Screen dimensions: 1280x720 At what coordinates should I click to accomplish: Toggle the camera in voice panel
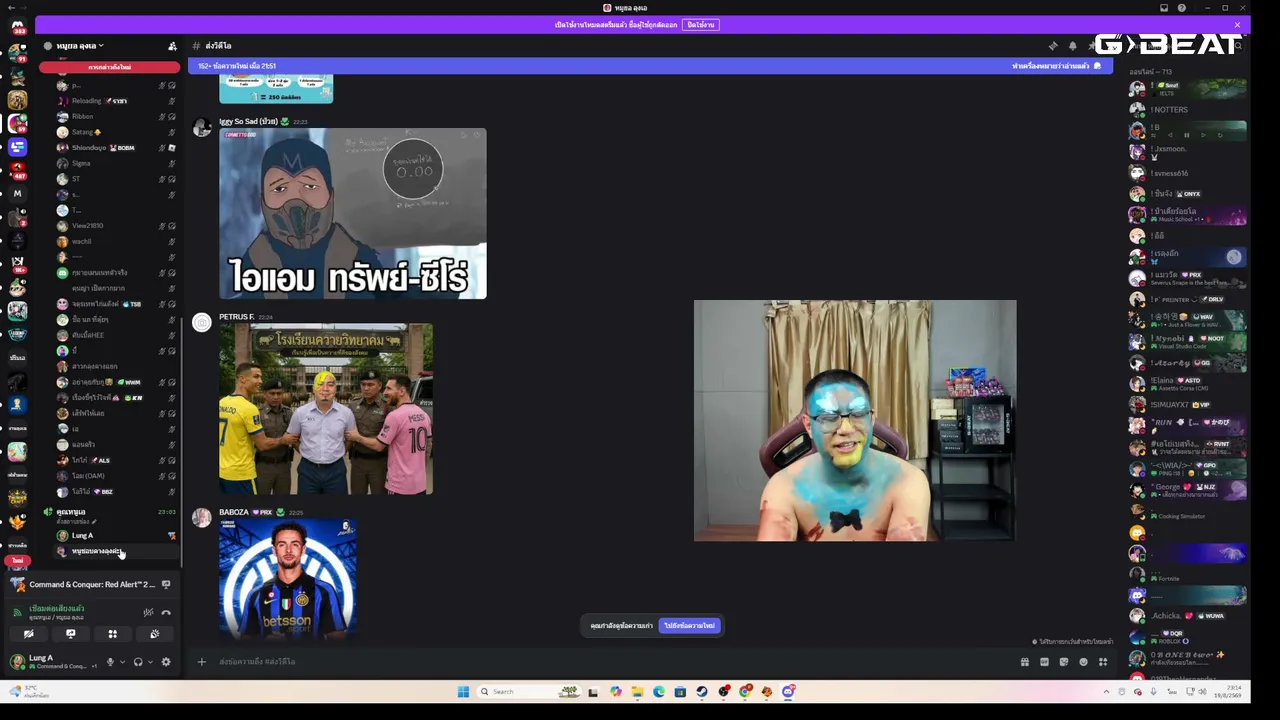(x=28, y=634)
